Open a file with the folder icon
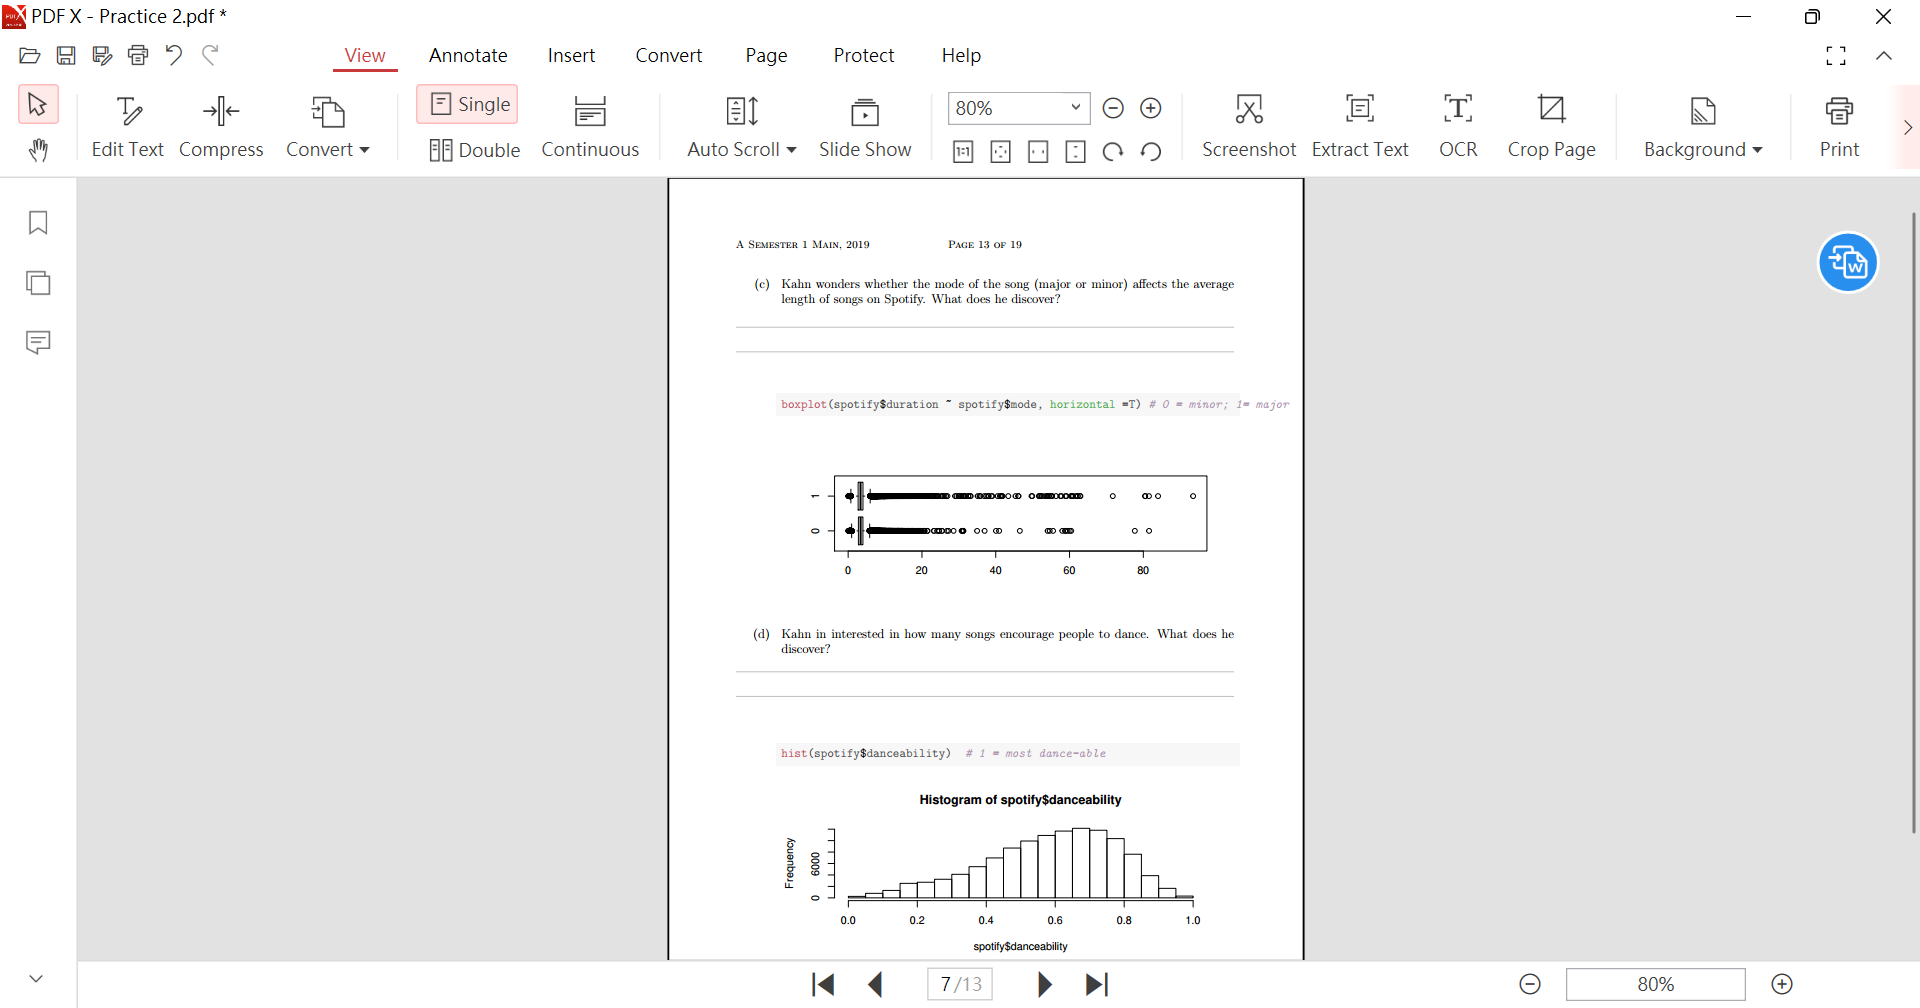 click(30, 55)
